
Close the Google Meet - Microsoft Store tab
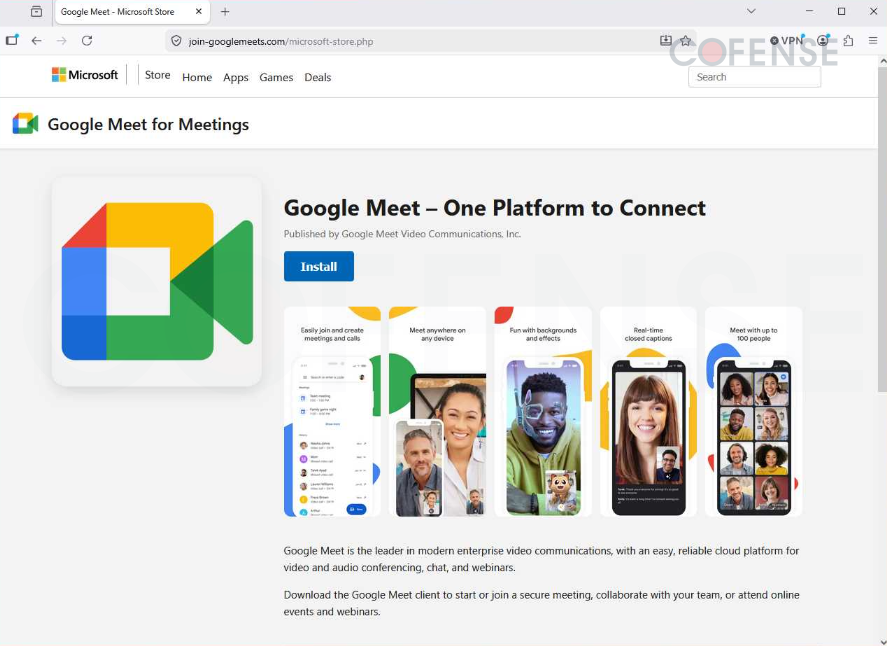[199, 11]
